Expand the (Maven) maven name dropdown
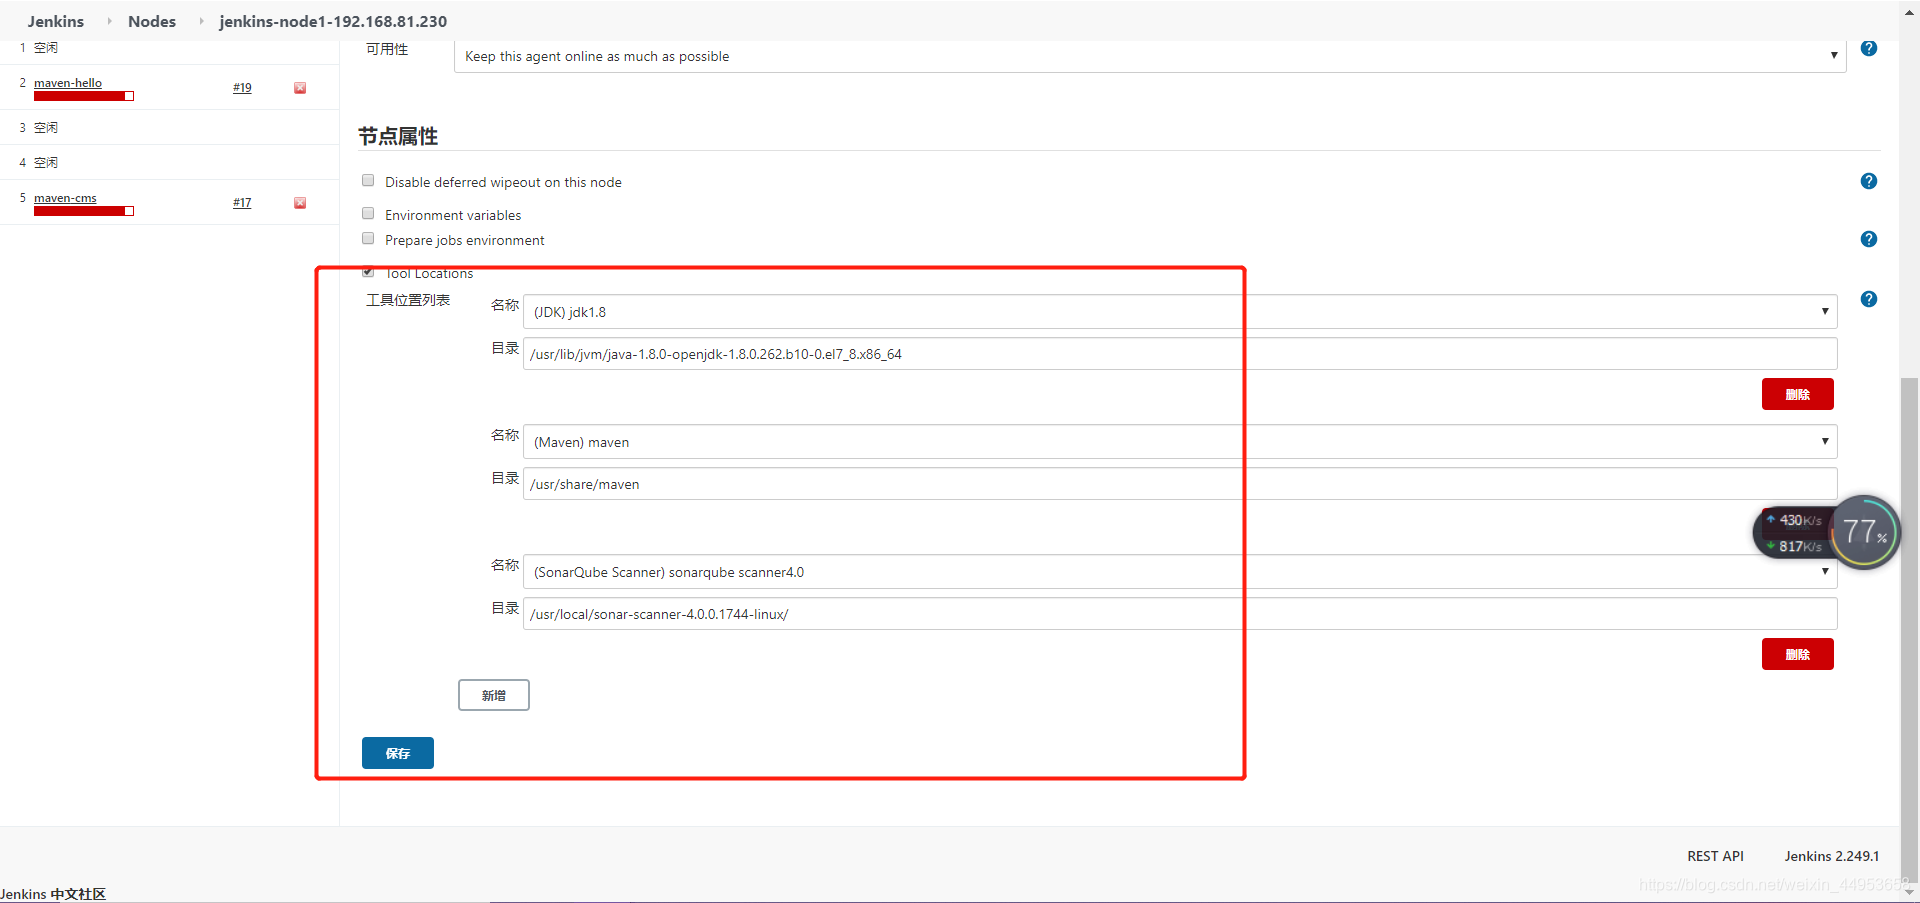1920x903 pixels. tap(1180, 442)
